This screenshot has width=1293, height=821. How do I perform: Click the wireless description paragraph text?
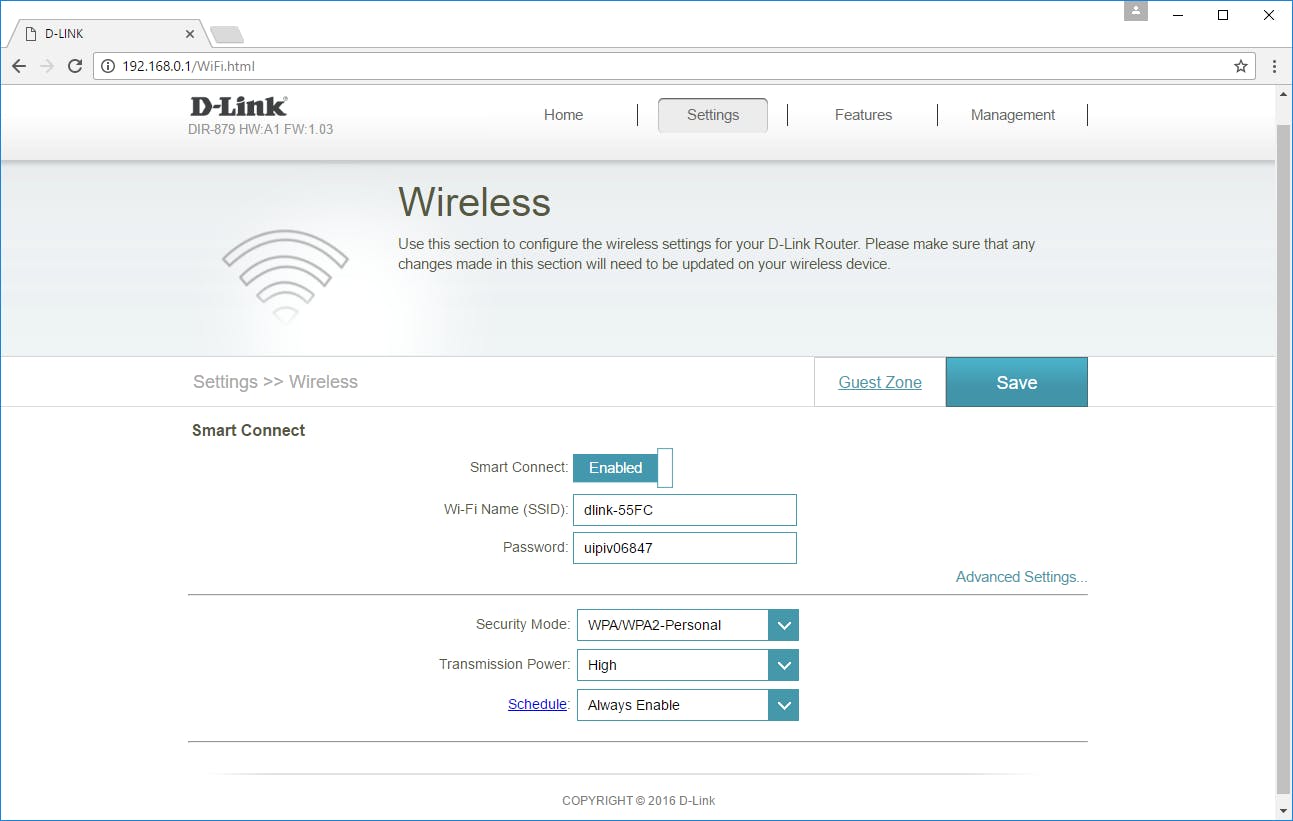[x=716, y=254]
